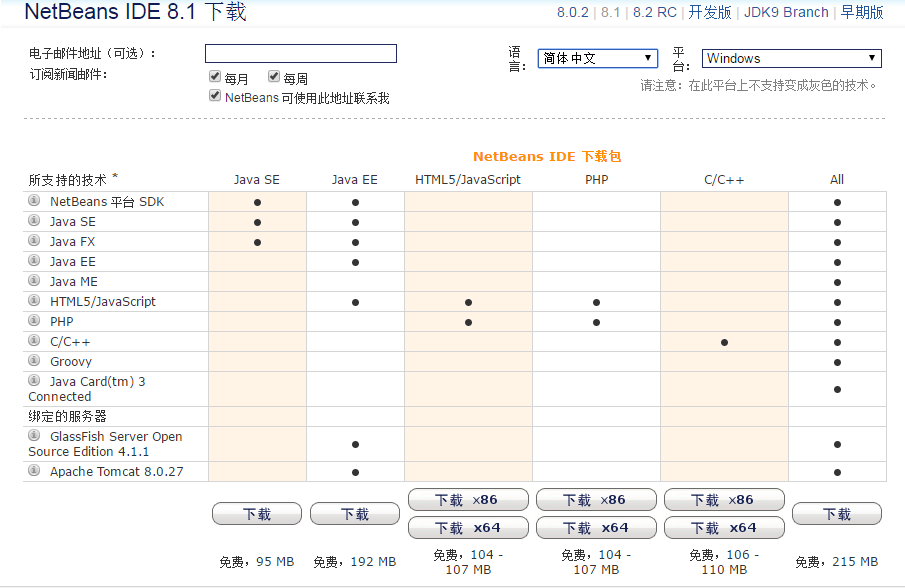This screenshot has width=905, height=588.
Task: Open the 早期版 link
Action: pyautogui.click(x=862, y=12)
